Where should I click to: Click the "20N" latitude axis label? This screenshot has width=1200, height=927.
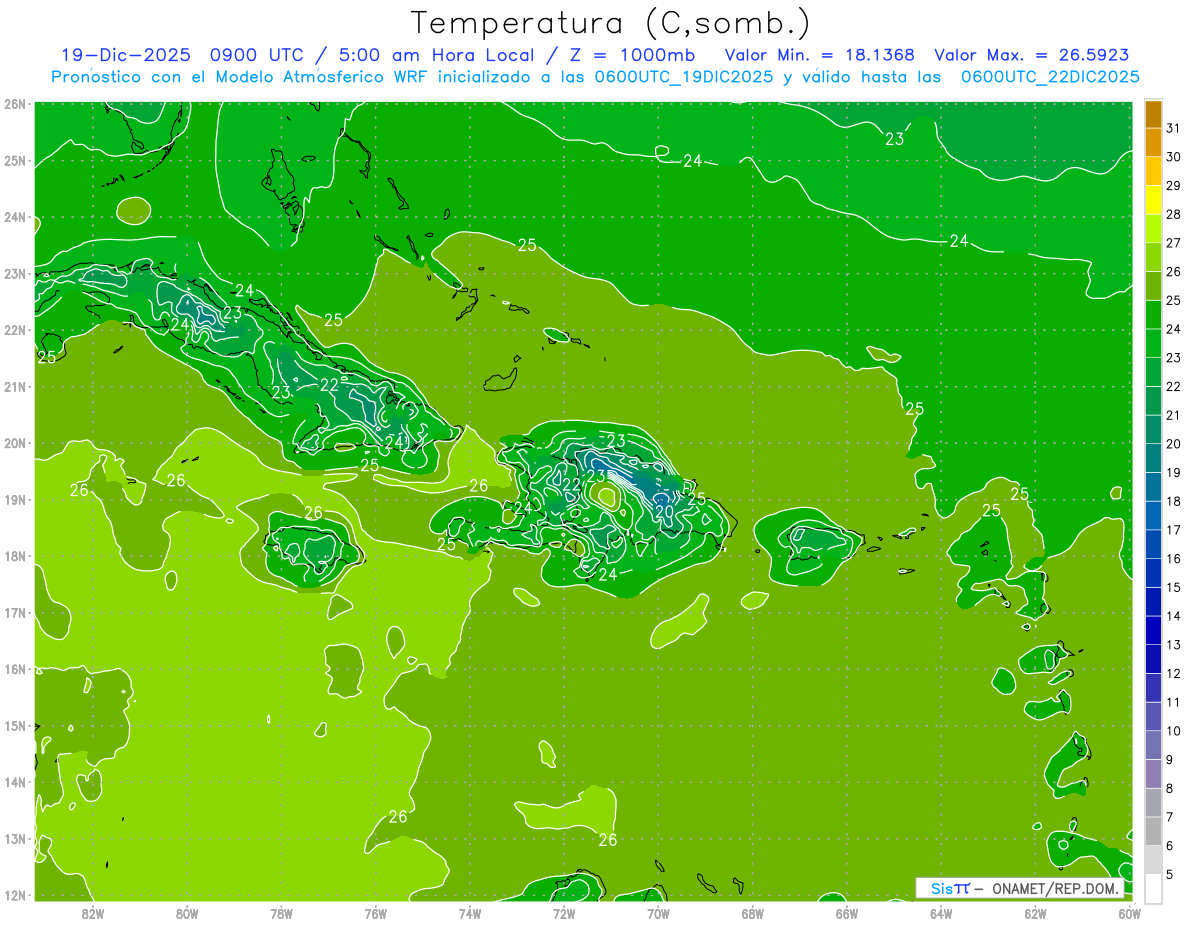click(15, 443)
